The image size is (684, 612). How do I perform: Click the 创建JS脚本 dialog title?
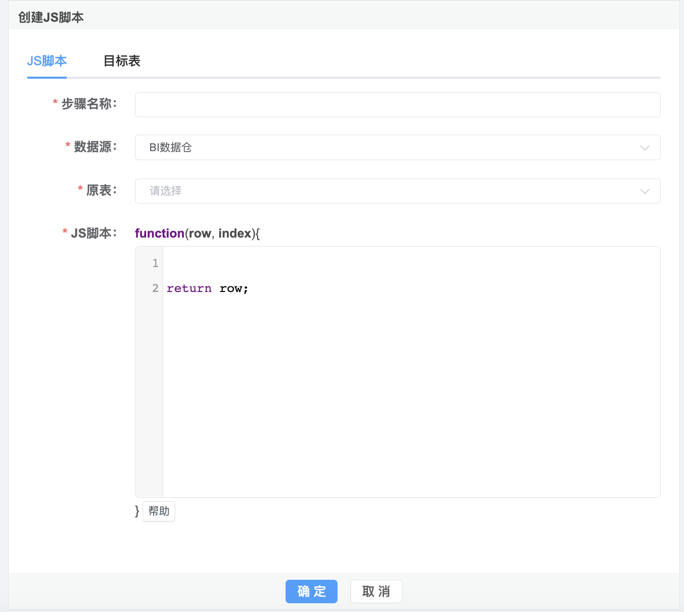click(x=51, y=17)
